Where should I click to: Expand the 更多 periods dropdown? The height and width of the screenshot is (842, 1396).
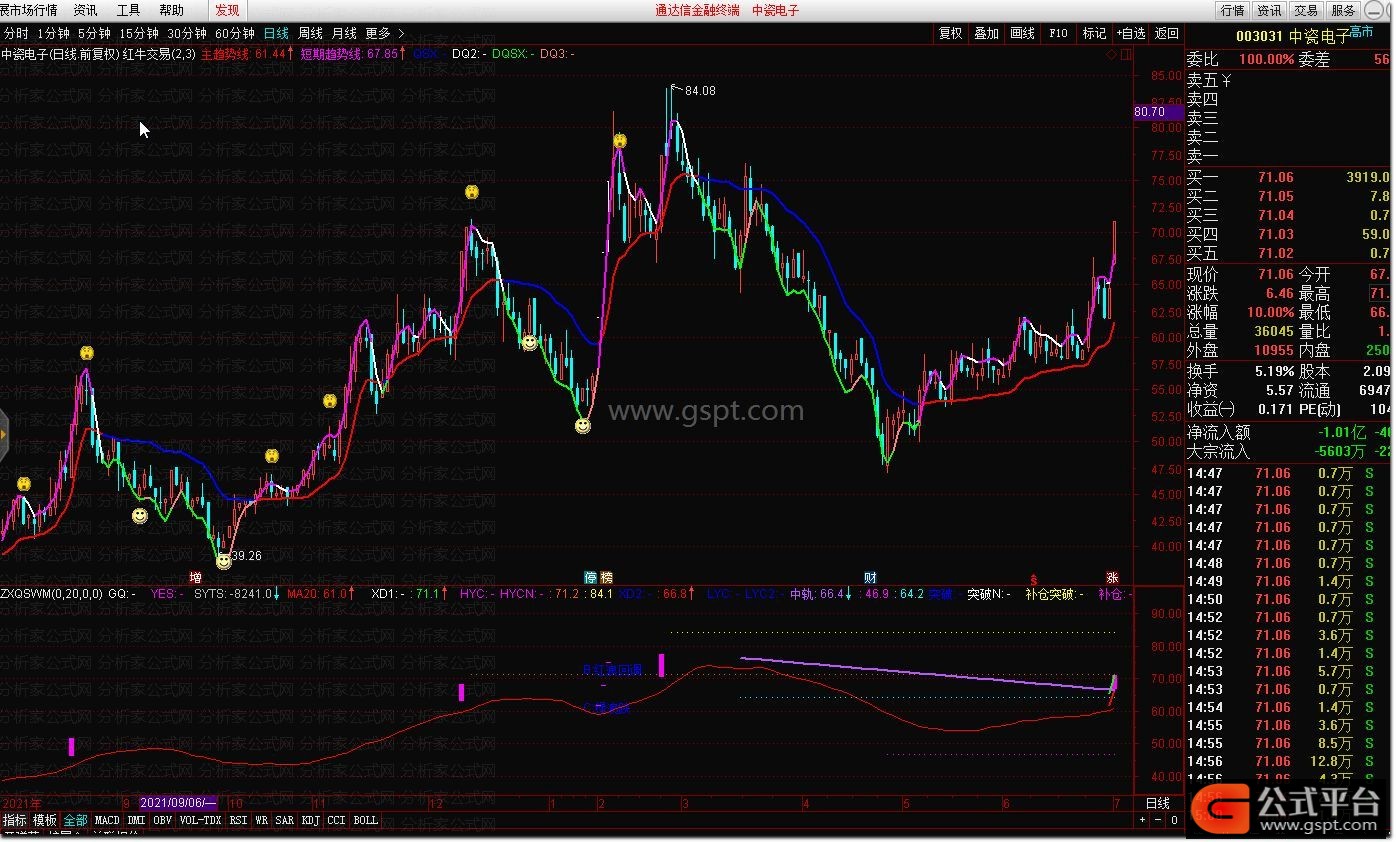coord(384,33)
